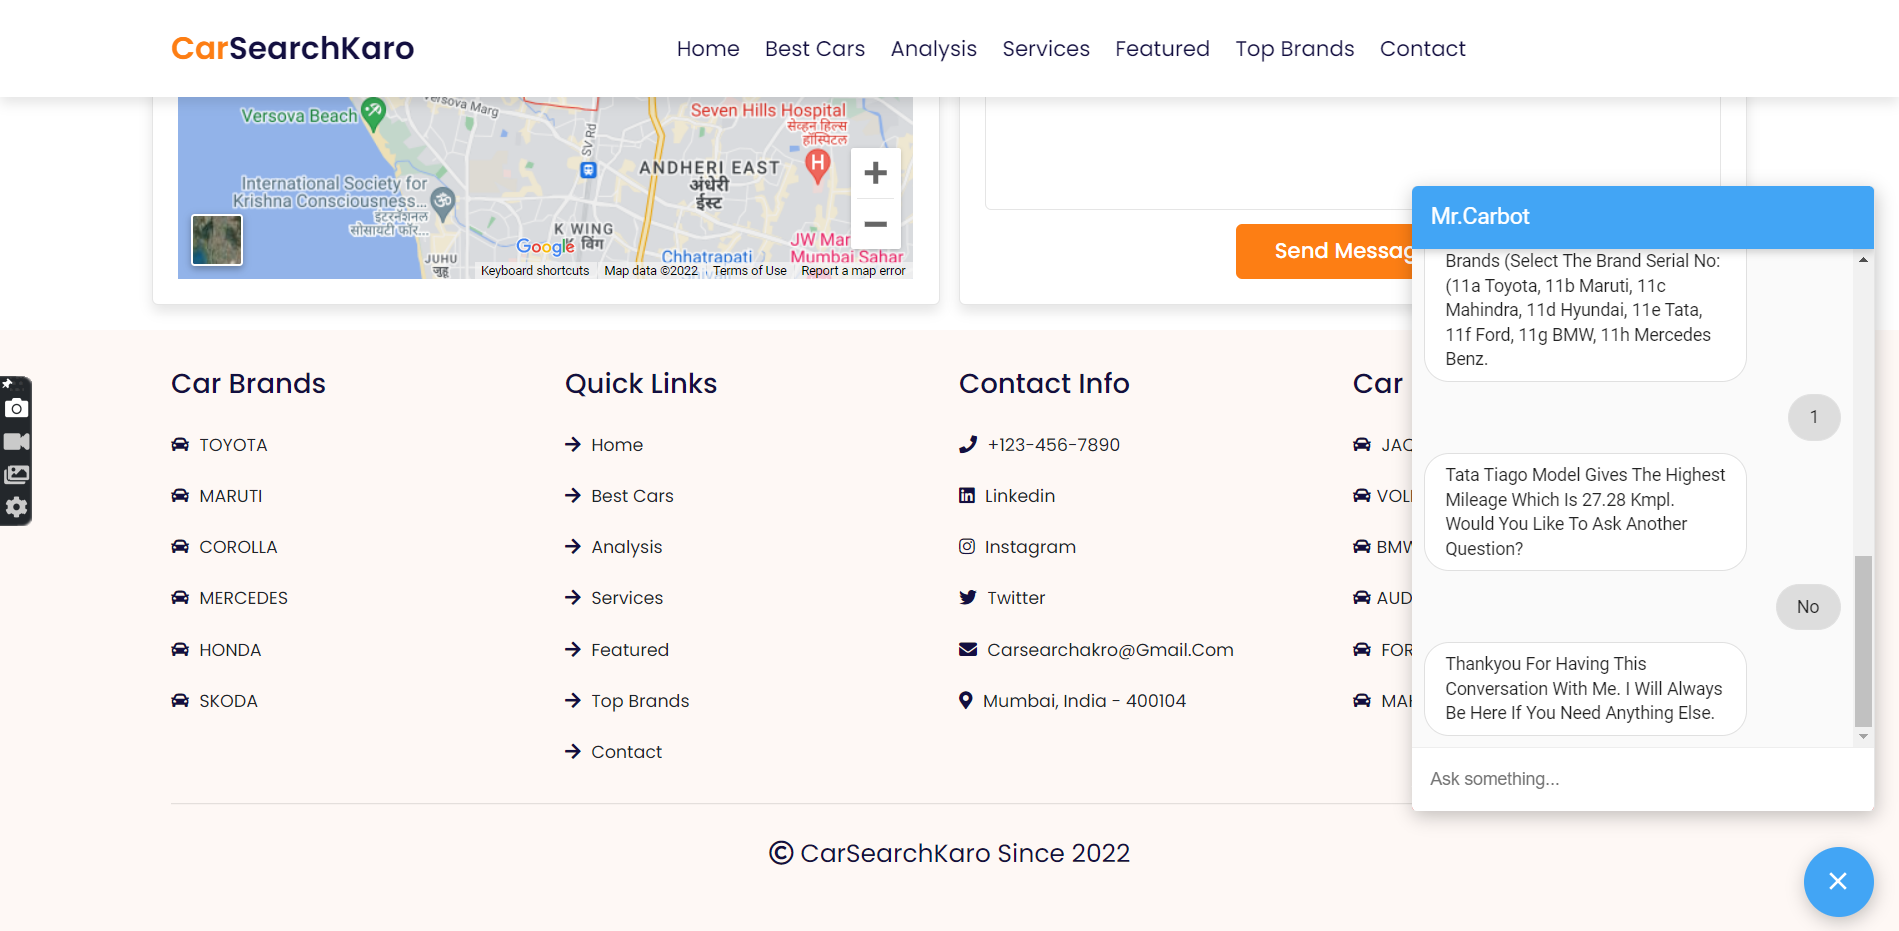Switch map to satellite view thumbnail
Viewport: 1899px width, 931px height.
217,240
